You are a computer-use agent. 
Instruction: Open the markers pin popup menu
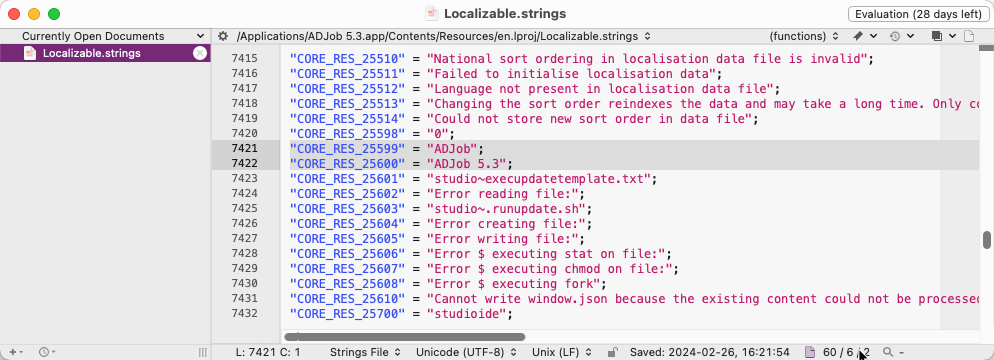865,36
